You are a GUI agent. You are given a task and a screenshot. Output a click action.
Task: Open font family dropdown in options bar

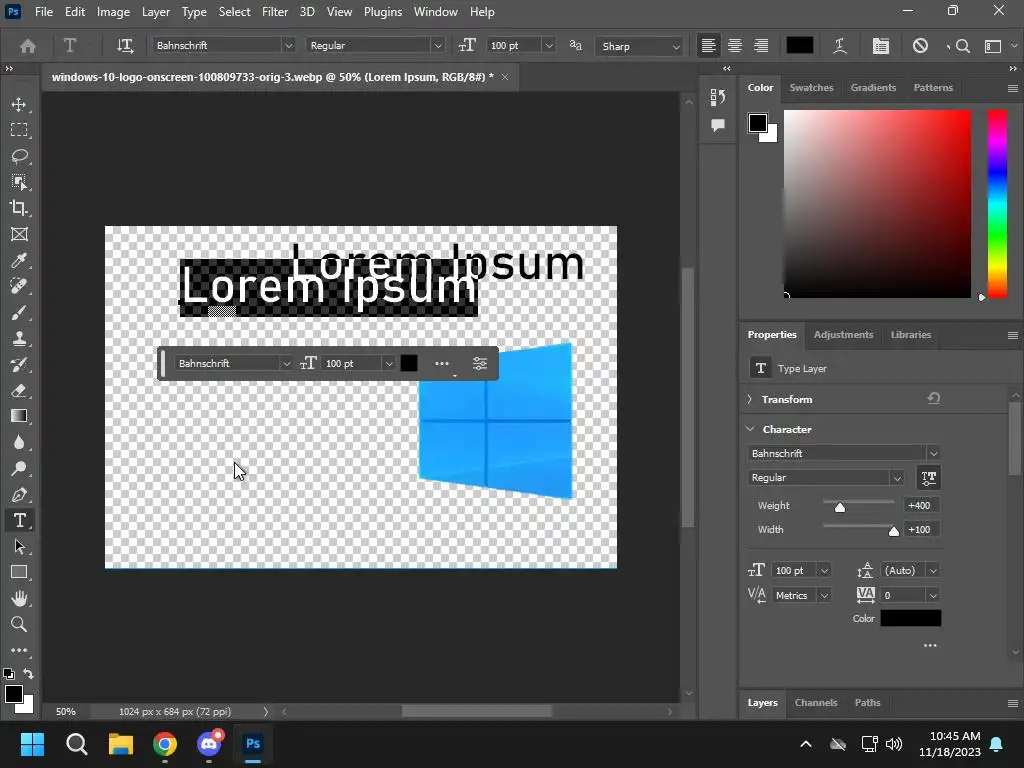coord(288,46)
